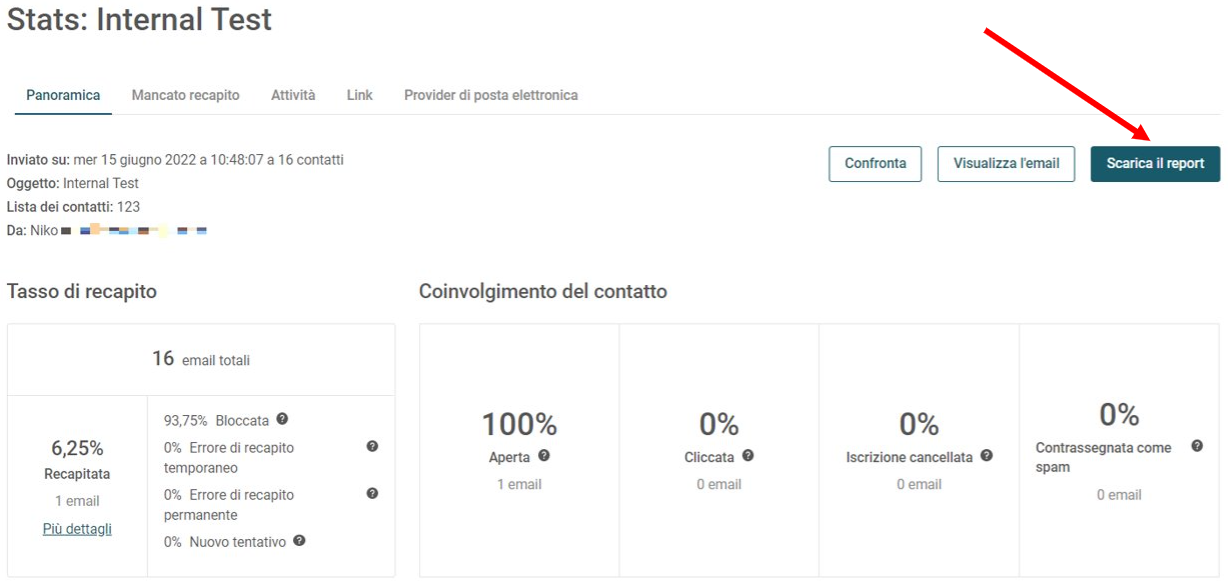The width and height of the screenshot is (1228, 584).
Task: Open the Più dettagli link
Action: point(77,529)
